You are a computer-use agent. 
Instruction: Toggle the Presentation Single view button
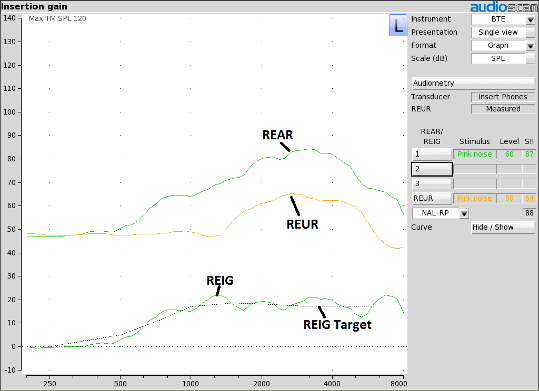pyautogui.click(x=503, y=32)
